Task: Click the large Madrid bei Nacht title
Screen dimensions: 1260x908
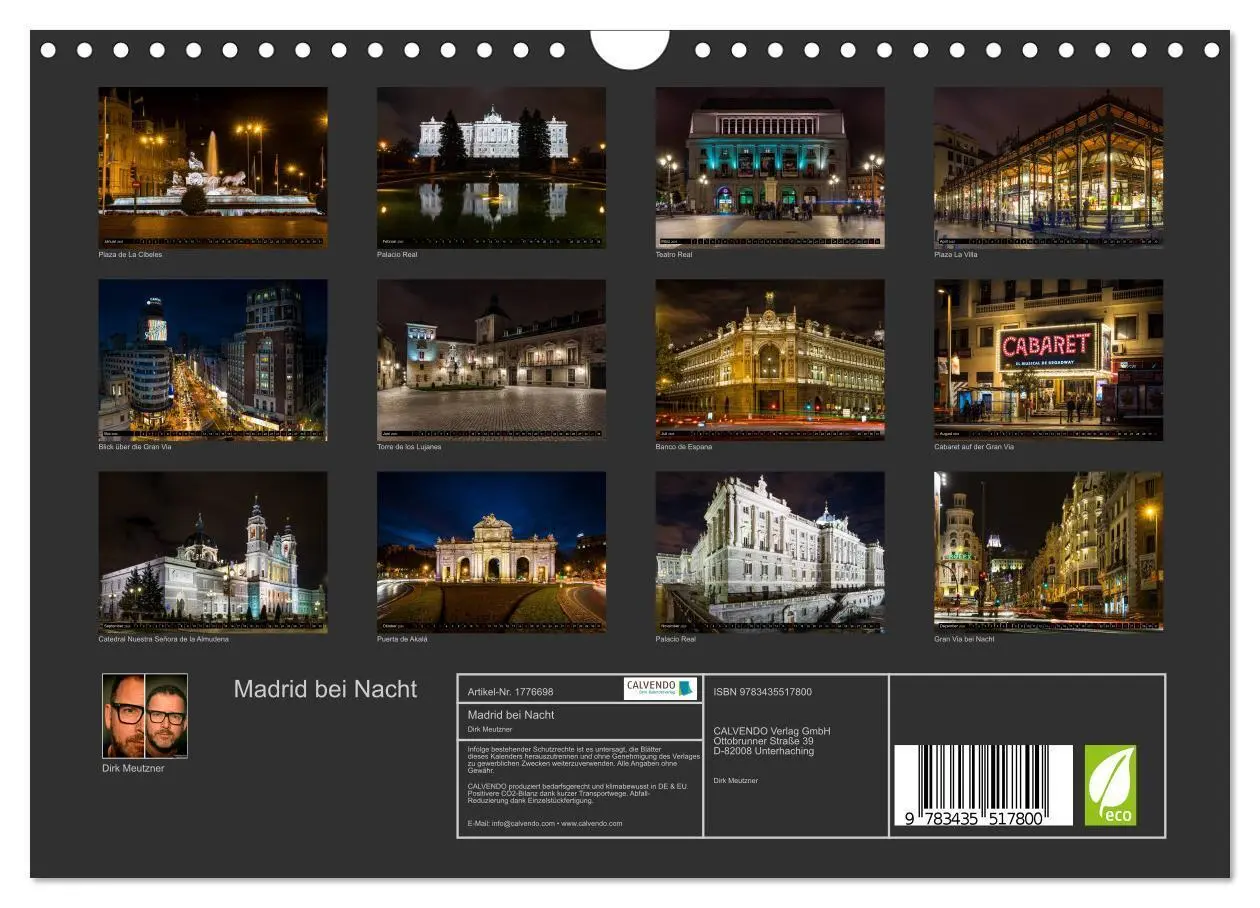Action: pos(325,689)
